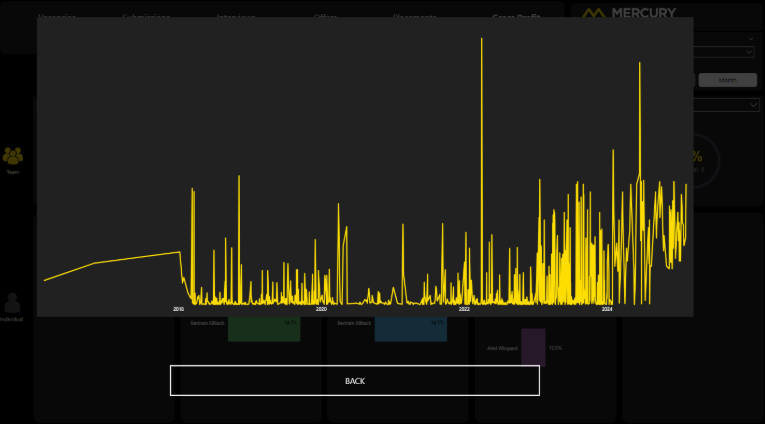Screen dimensions: 765x424
Task: Click the 2024 axis label on the chart
Action: click(x=606, y=309)
